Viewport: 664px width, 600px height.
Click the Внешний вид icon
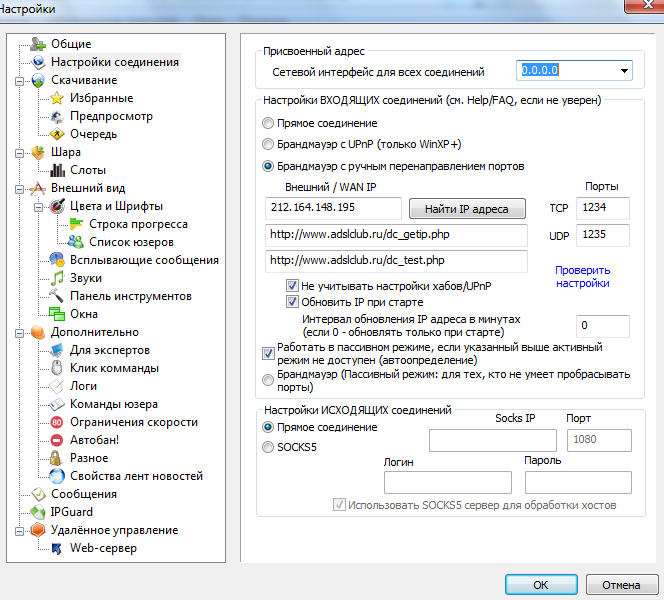coord(38,188)
